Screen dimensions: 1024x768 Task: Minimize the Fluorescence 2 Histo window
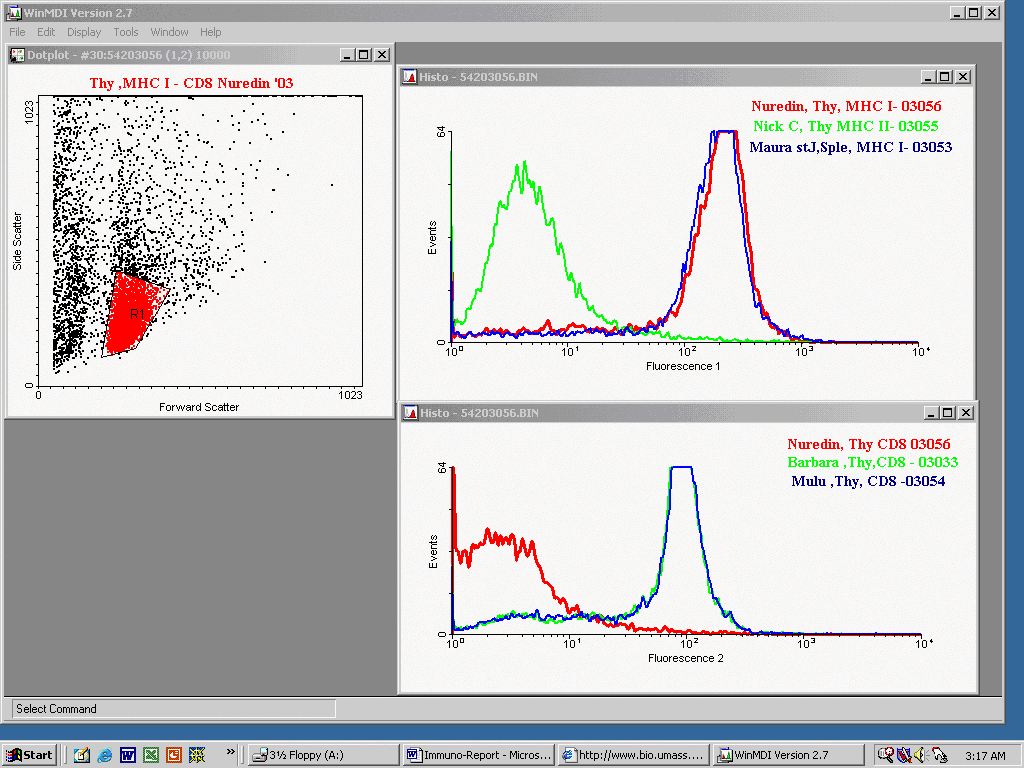929,412
